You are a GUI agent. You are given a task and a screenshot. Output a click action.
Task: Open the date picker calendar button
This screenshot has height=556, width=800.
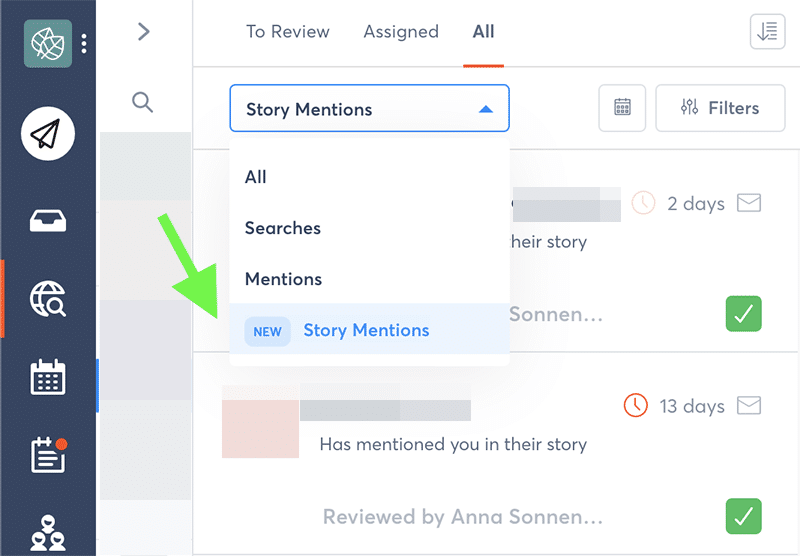pyautogui.click(x=622, y=108)
